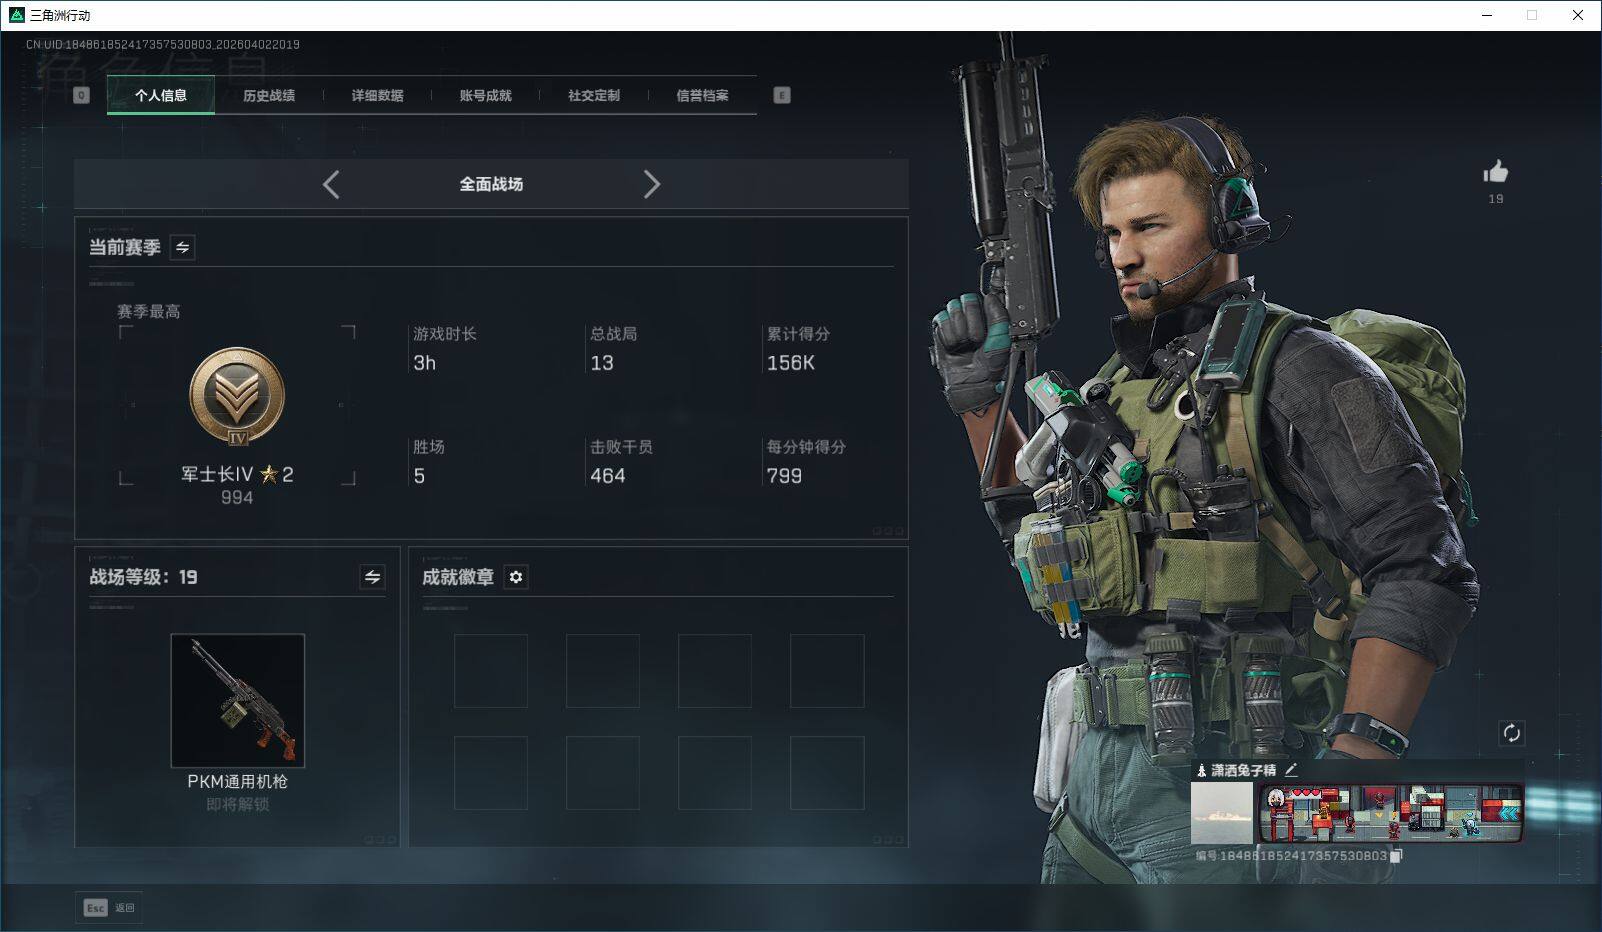The width and height of the screenshot is (1602, 932).
Task: Click the 编号 player ID text
Action: pos(1291,856)
